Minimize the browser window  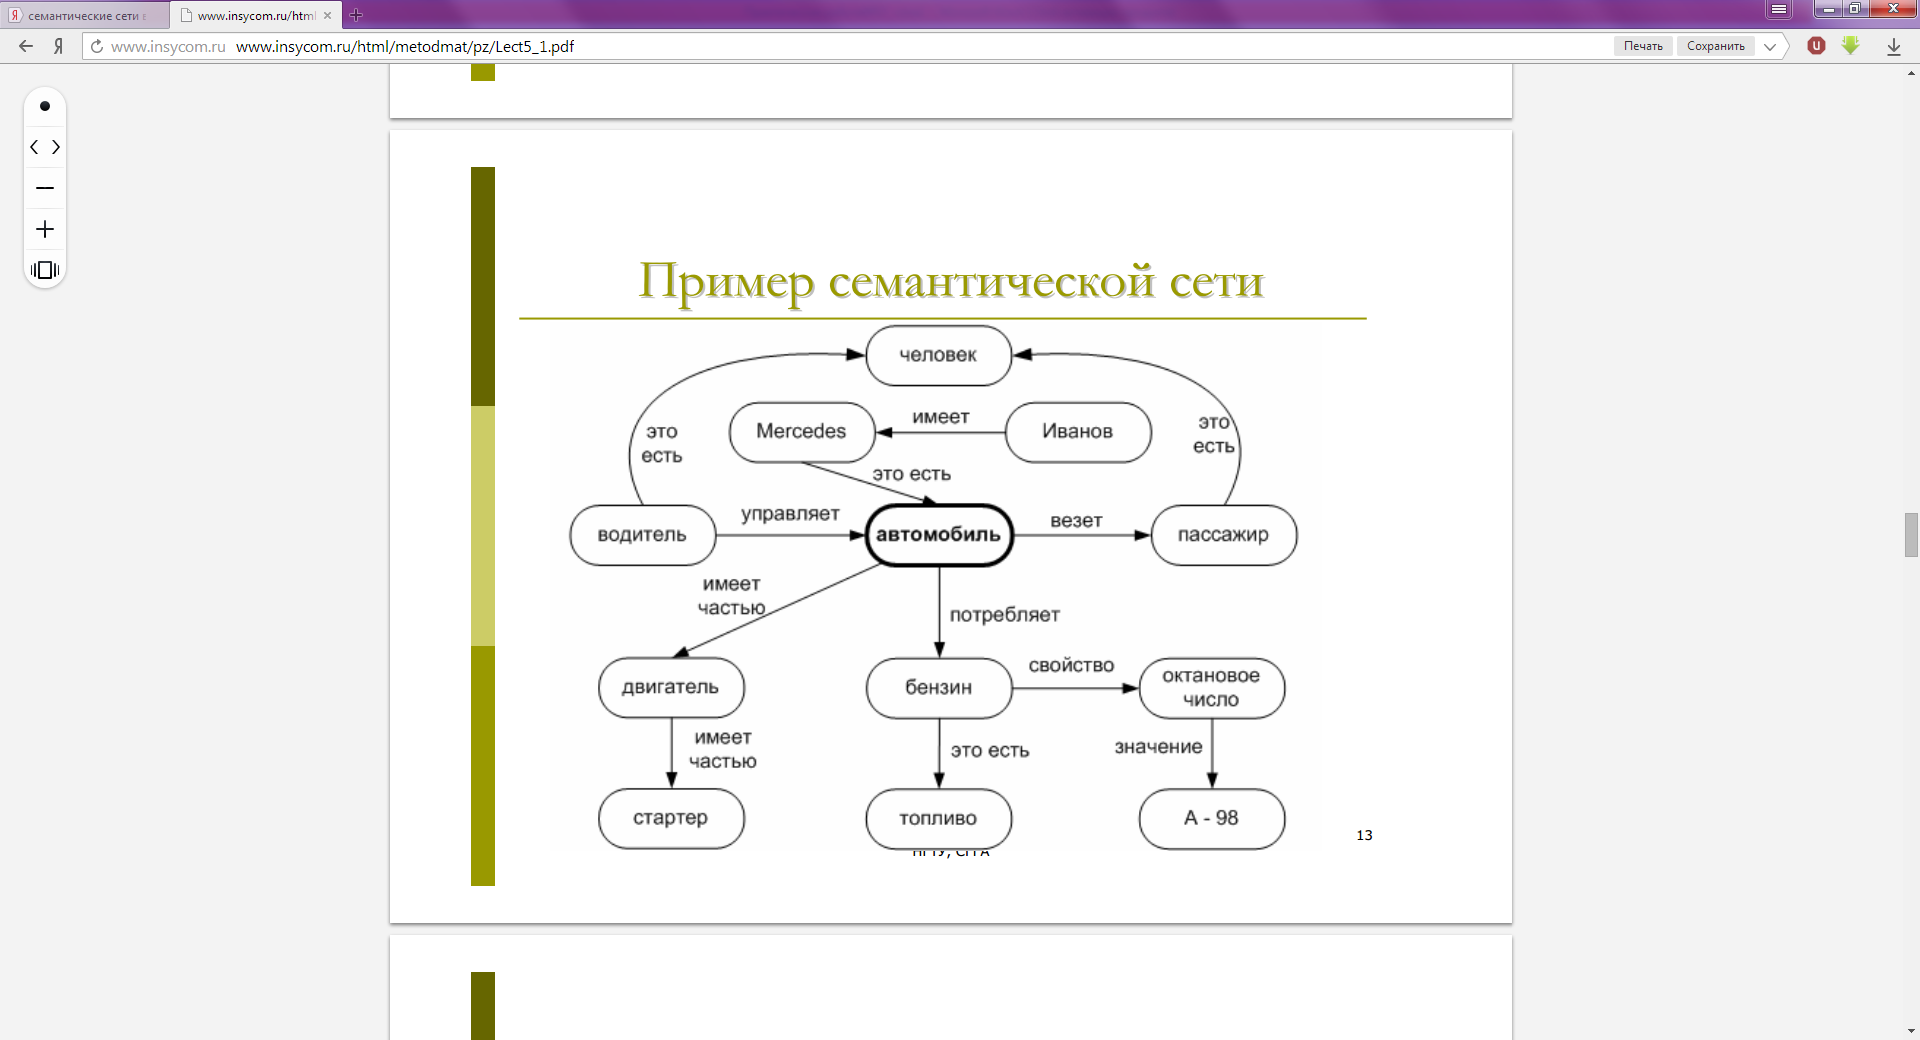click(x=1829, y=9)
